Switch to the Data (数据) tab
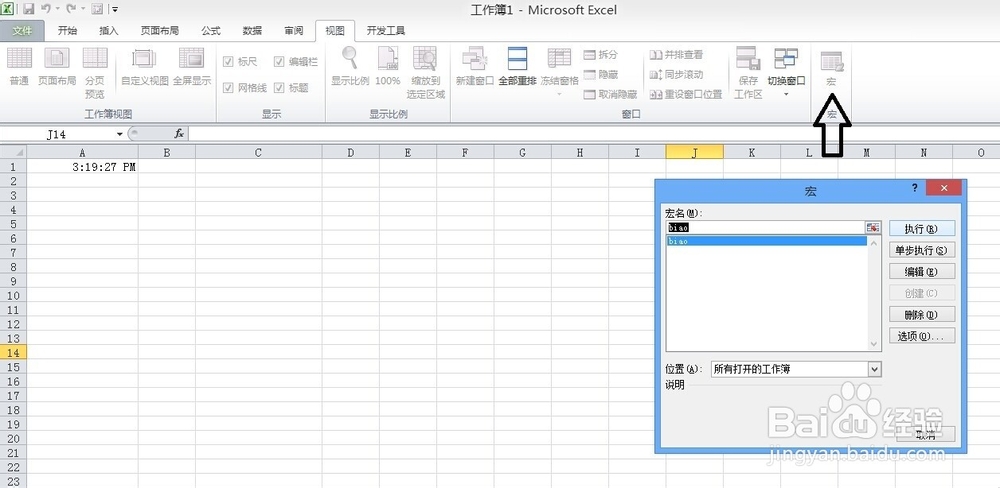Screen dimensions: 1000x488 [252, 31]
